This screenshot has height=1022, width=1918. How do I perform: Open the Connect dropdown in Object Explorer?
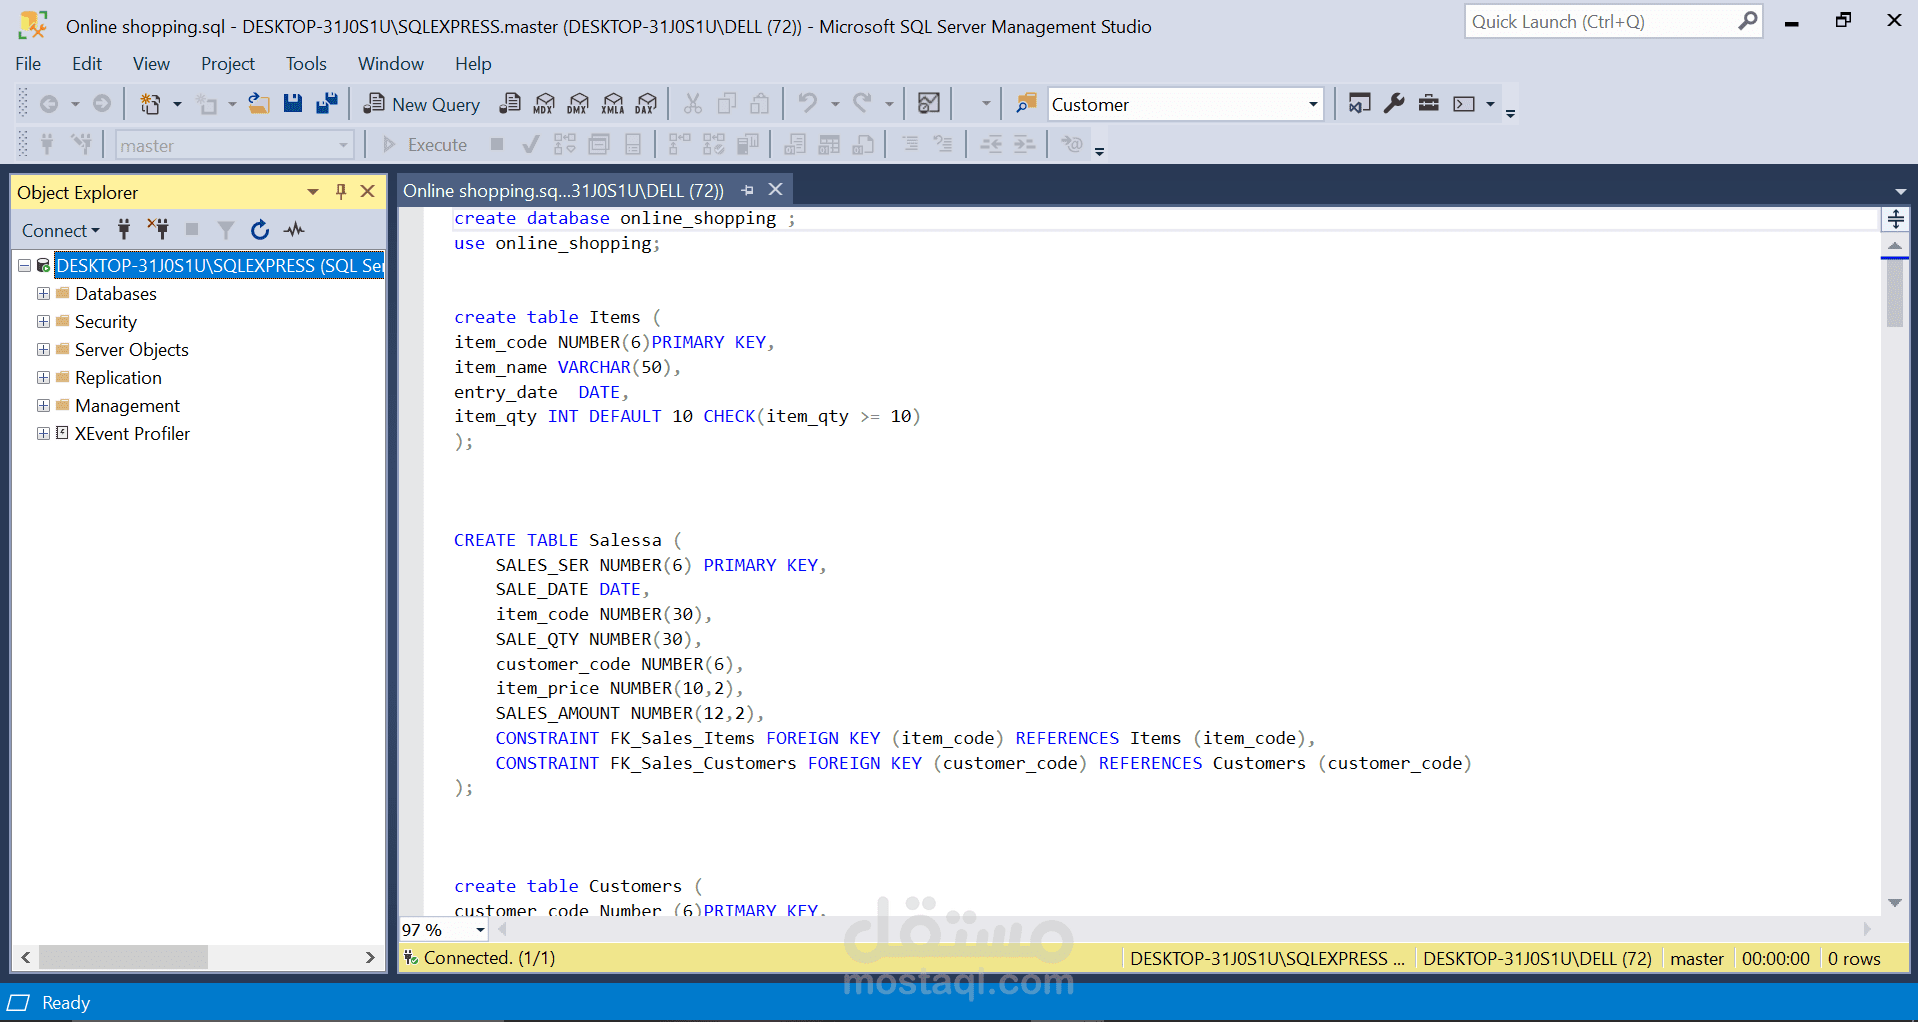click(x=61, y=231)
